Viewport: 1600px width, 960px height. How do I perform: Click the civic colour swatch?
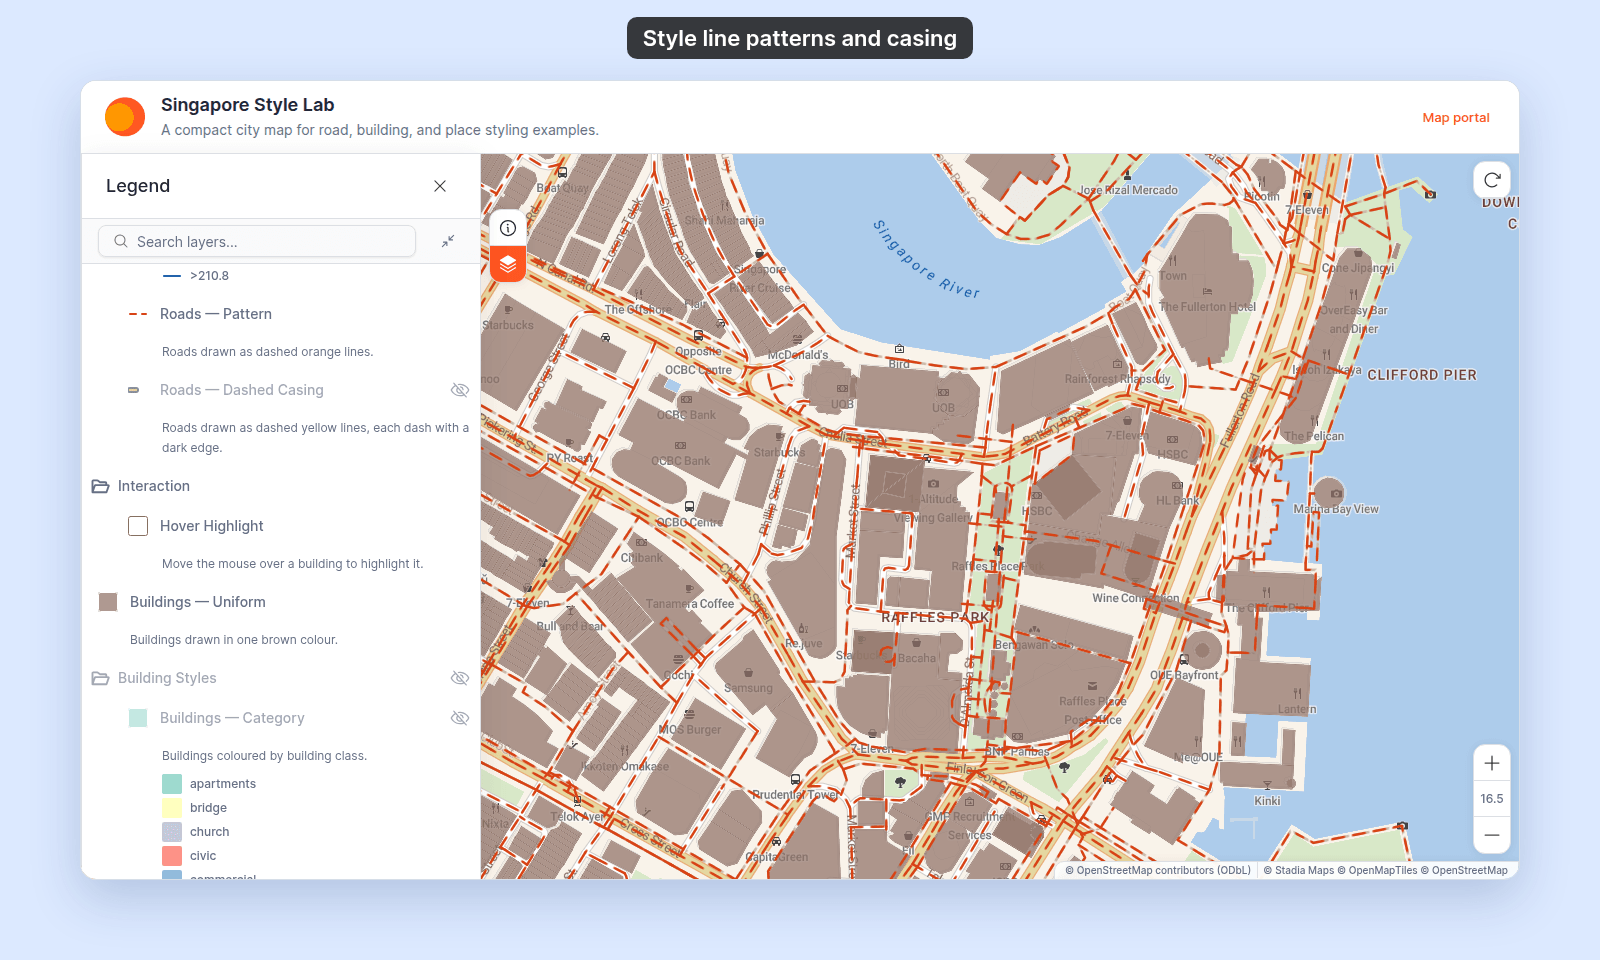coord(172,856)
